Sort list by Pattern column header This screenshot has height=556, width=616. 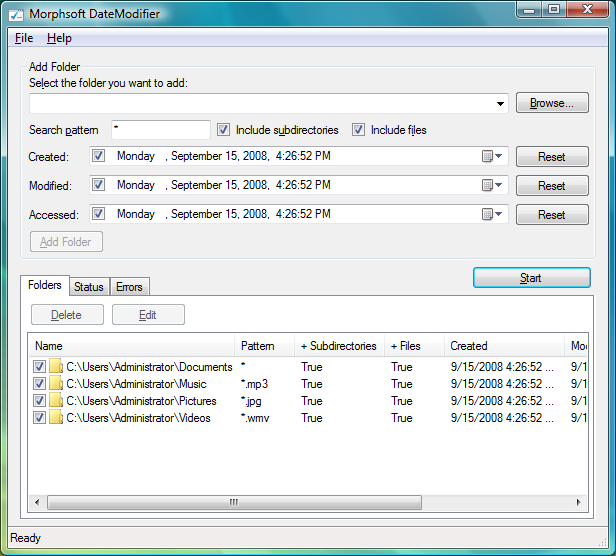(x=265, y=346)
